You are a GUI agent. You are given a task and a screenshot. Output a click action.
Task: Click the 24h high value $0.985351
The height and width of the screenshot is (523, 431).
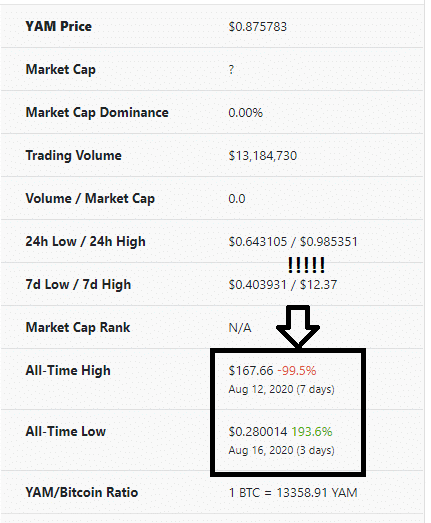point(329,241)
